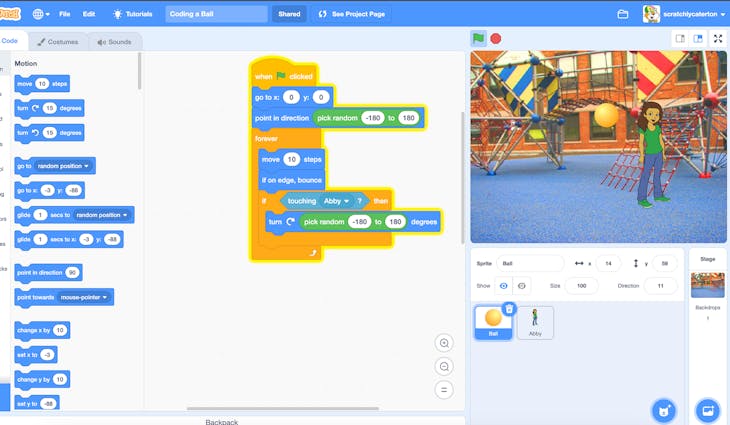
Task: Delete the Ball sprite with trash icon
Action: [509, 309]
